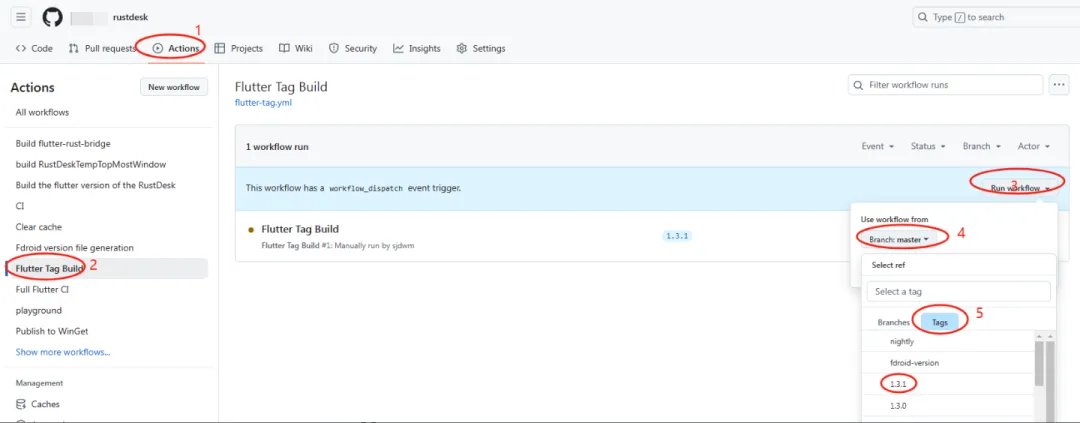Switch to the Code tab
The image size is (1080, 423).
point(34,48)
